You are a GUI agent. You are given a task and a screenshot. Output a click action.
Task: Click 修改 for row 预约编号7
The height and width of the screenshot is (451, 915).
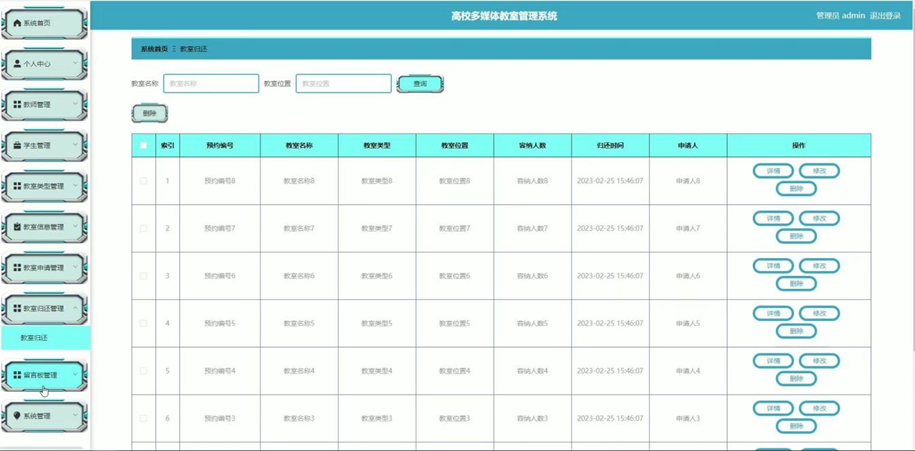point(819,218)
